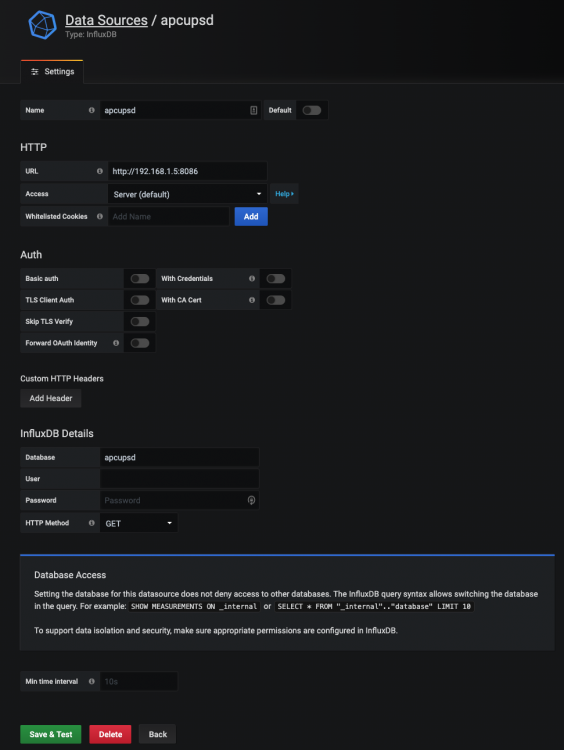Enable Forward OAuth Identity toggle
The image size is (564, 750).
point(140,343)
